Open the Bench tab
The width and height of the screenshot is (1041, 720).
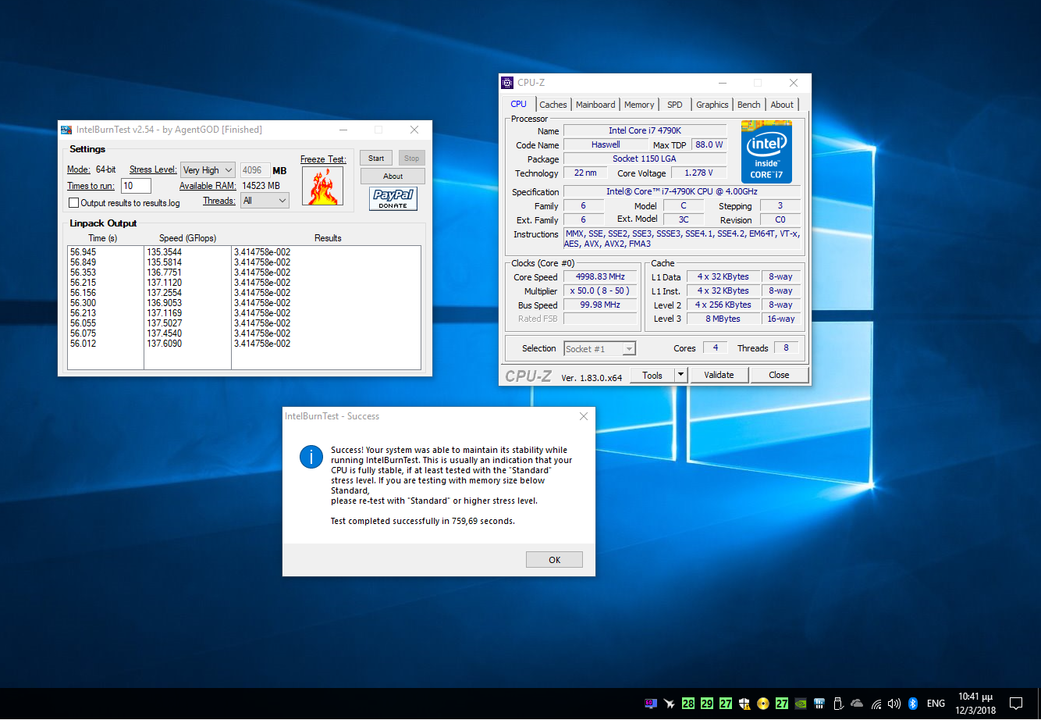coord(749,105)
